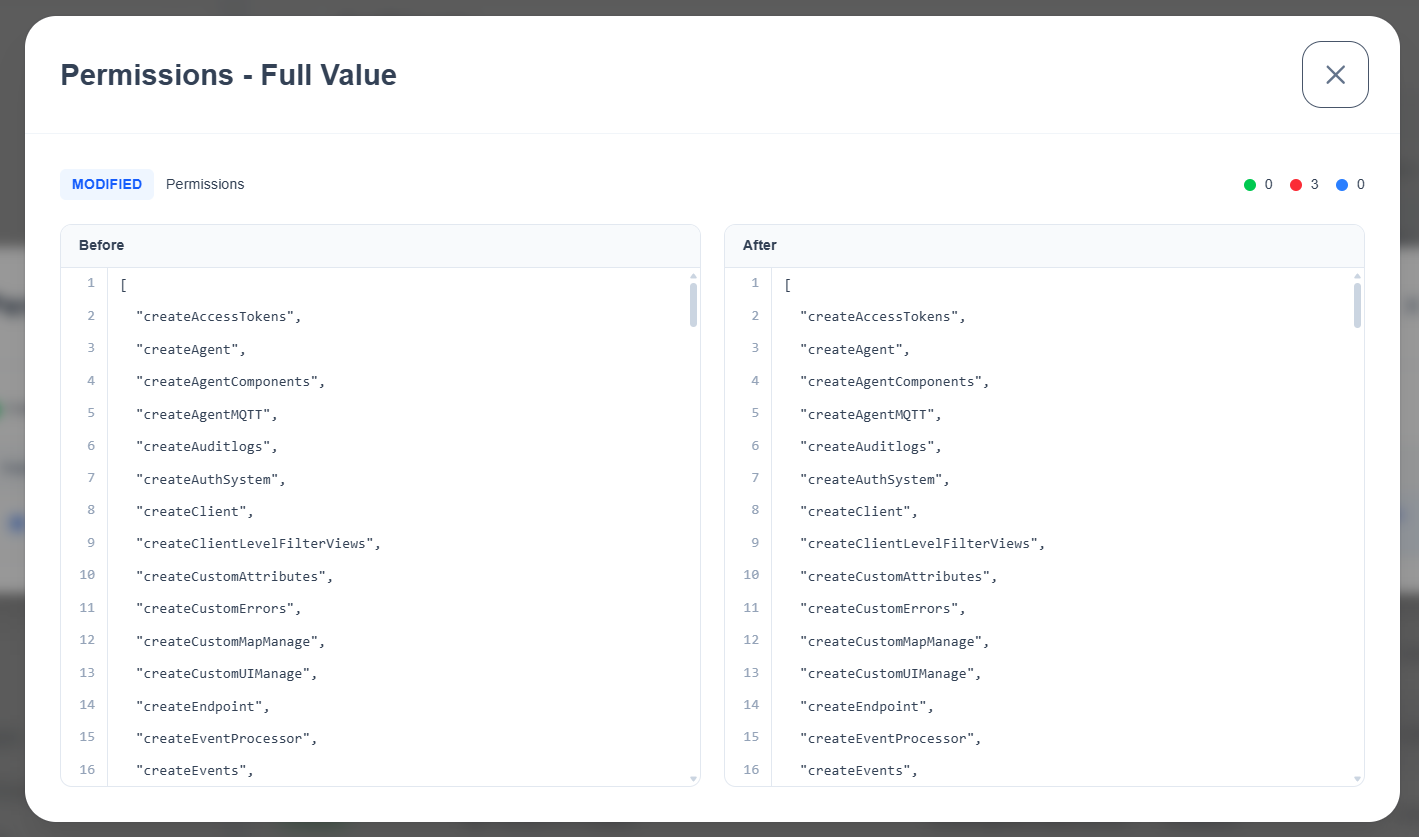Click "createAgent" in the After panel
This screenshot has width=1419, height=837.
coord(854,349)
